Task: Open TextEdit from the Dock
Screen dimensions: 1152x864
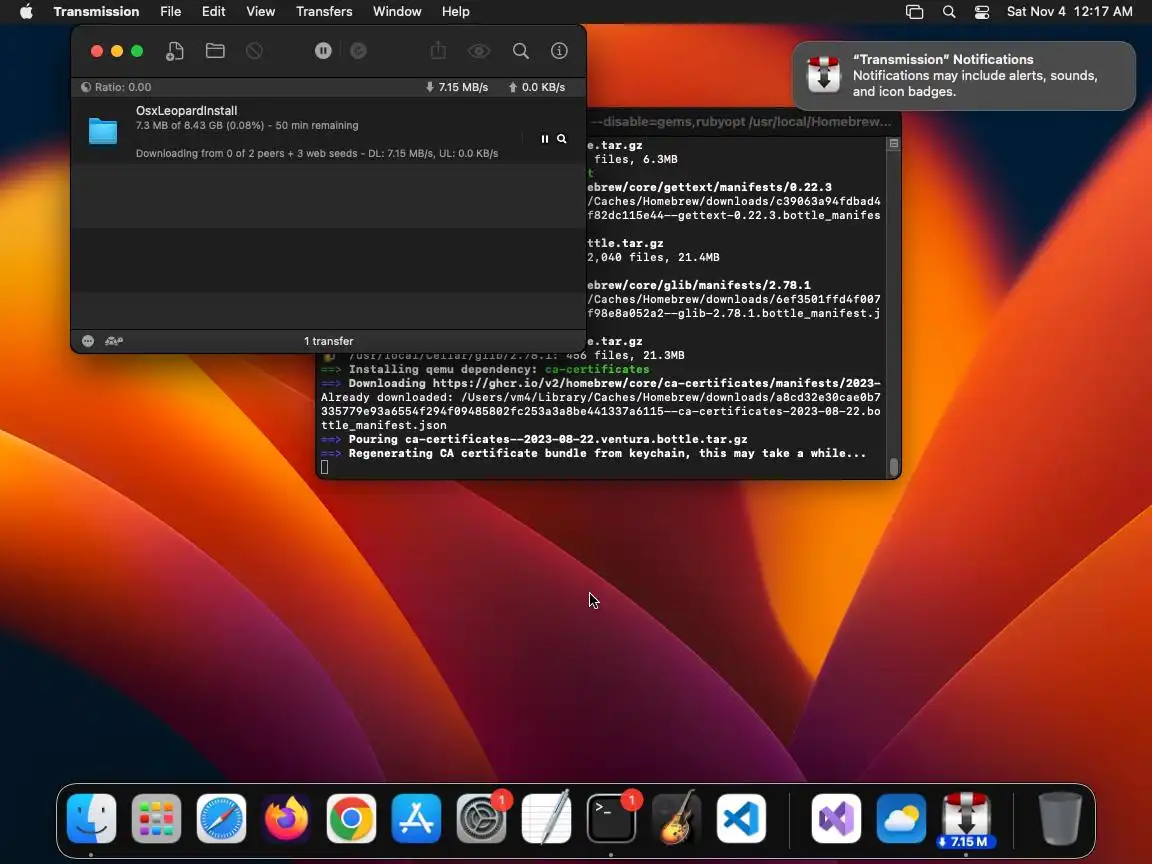Action: (547, 818)
